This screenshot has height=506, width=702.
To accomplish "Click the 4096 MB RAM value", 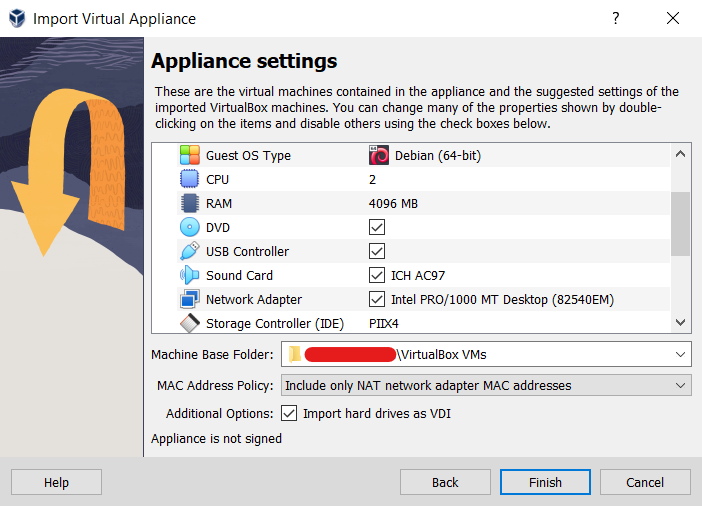I will pos(393,204).
